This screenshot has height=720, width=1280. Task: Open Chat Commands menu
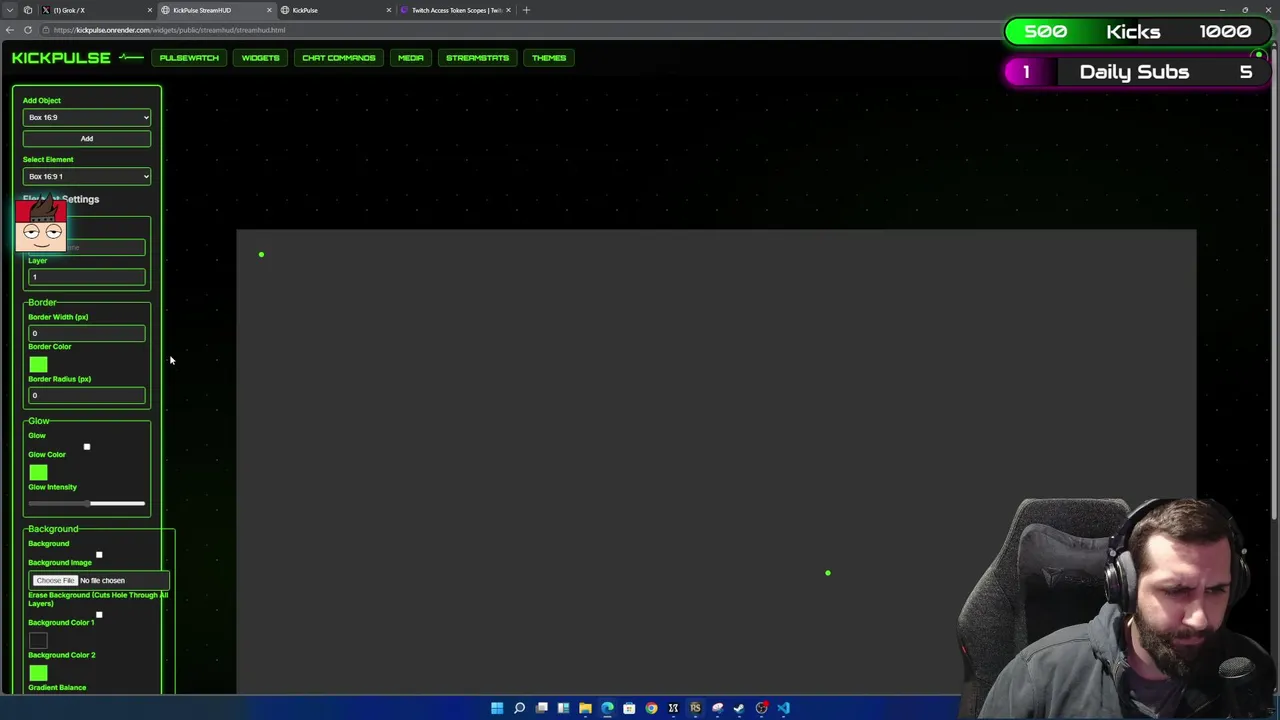pos(339,58)
